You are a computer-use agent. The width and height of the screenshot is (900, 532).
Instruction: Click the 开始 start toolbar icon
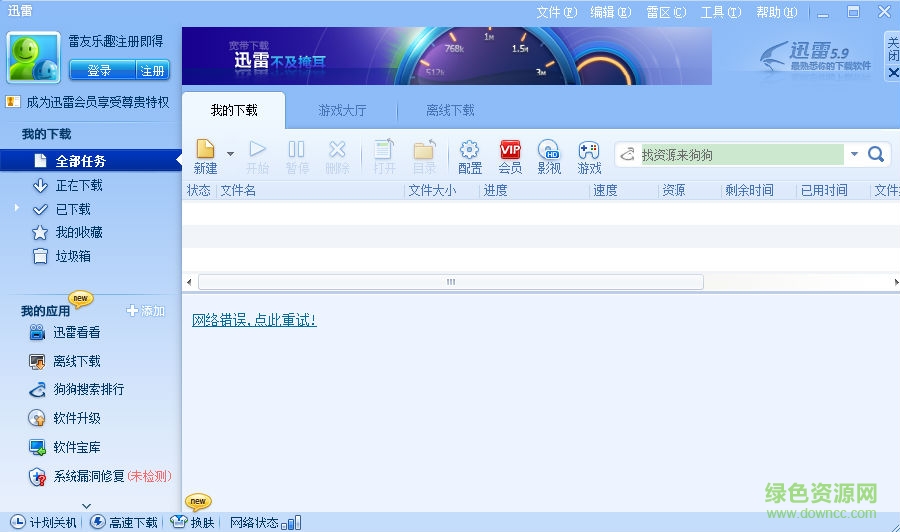[x=257, y=149]
